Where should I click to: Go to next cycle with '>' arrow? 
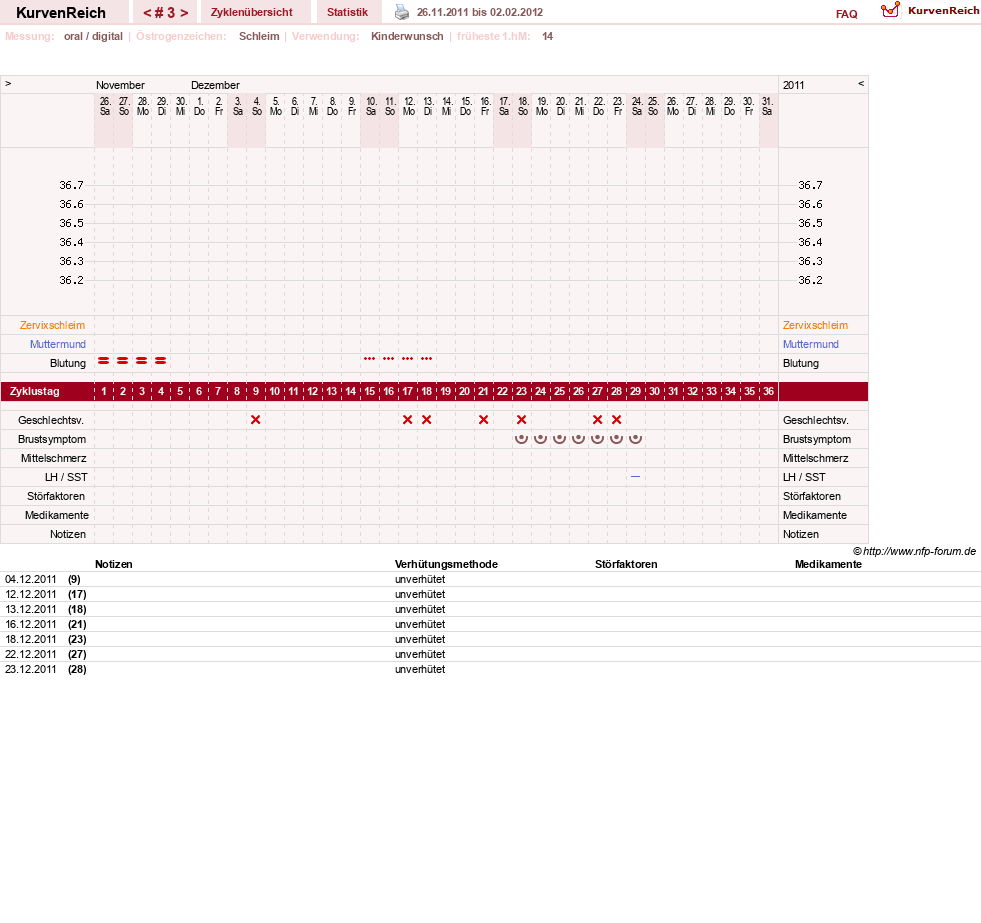coord(184,13)
